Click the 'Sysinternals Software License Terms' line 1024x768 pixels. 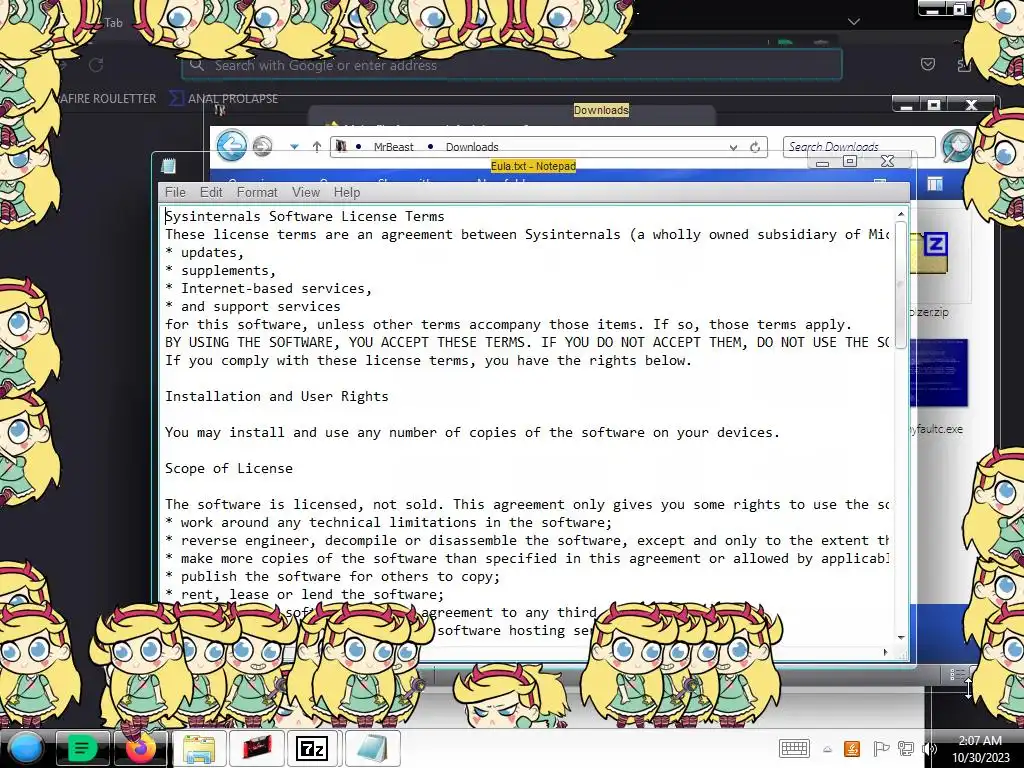(x=304, y=216)
